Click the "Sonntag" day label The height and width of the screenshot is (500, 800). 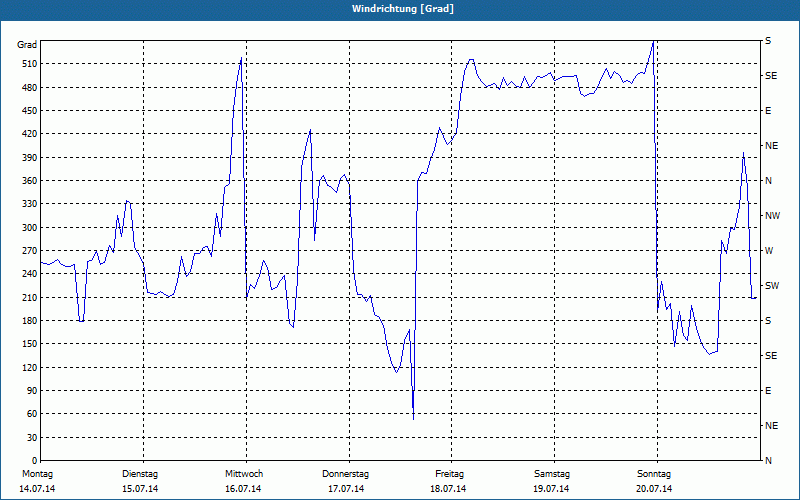pyautogui.click(x=654, y=474)
